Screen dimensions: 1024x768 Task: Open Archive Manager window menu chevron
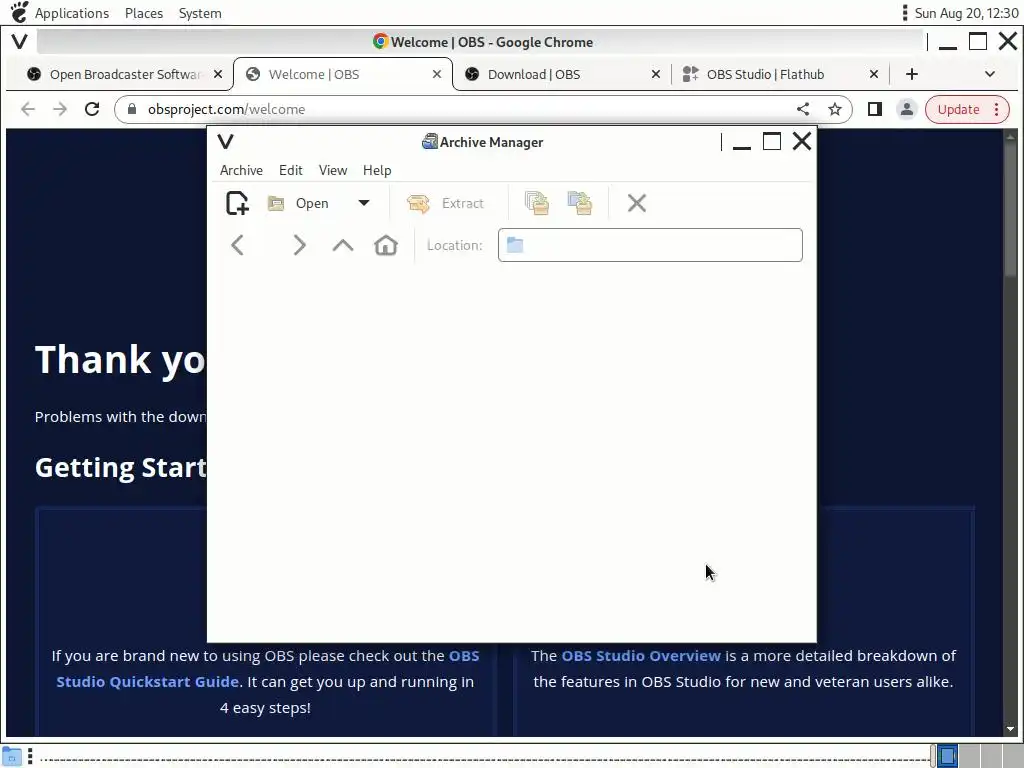[x=225, y=142]
